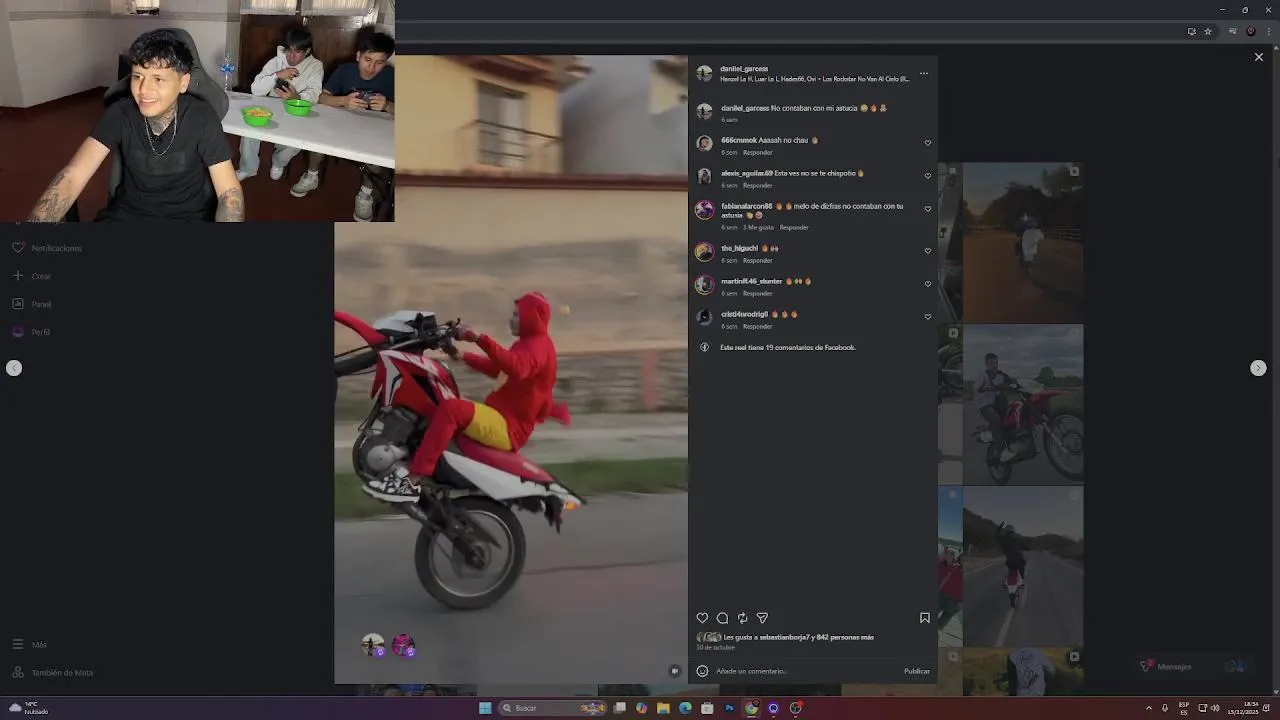Bookmark this tab with browser star icon
Image resolution: width=1280 pixels, height=720 pixels.
coord(1208,31)
